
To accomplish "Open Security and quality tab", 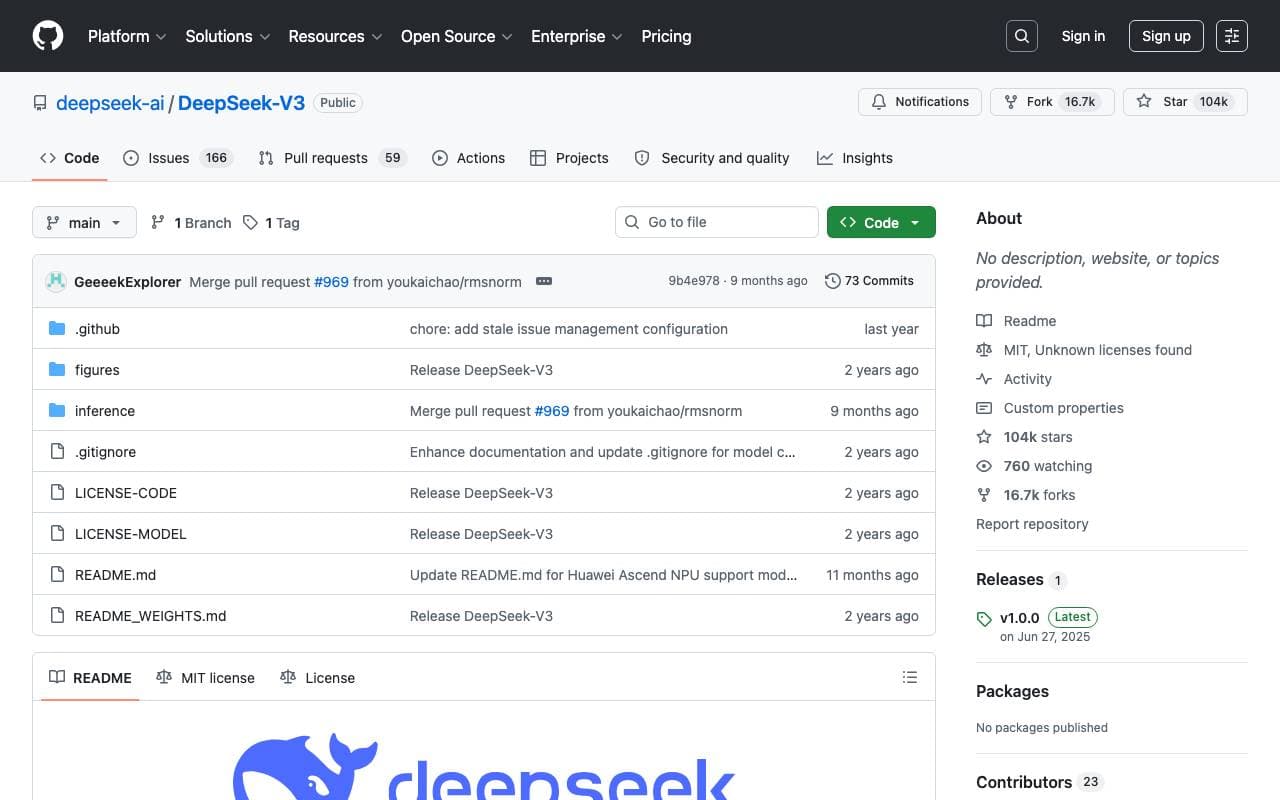I will click(712, 158).
